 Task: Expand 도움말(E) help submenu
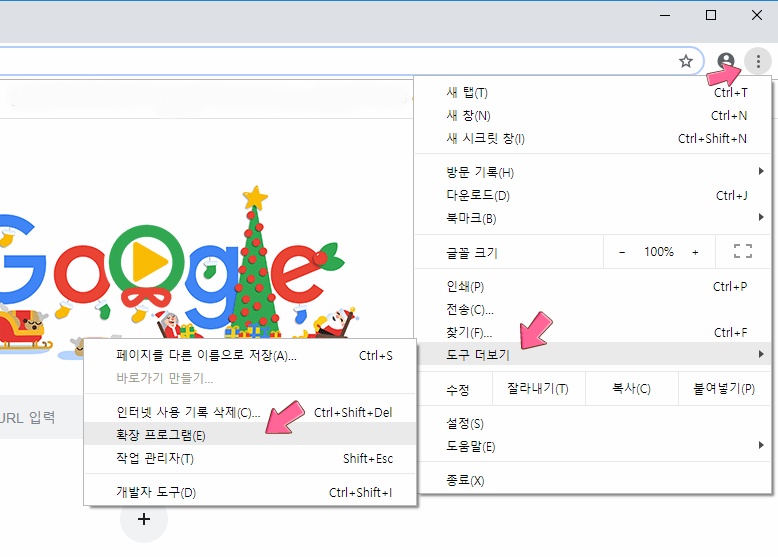(593, 446)
